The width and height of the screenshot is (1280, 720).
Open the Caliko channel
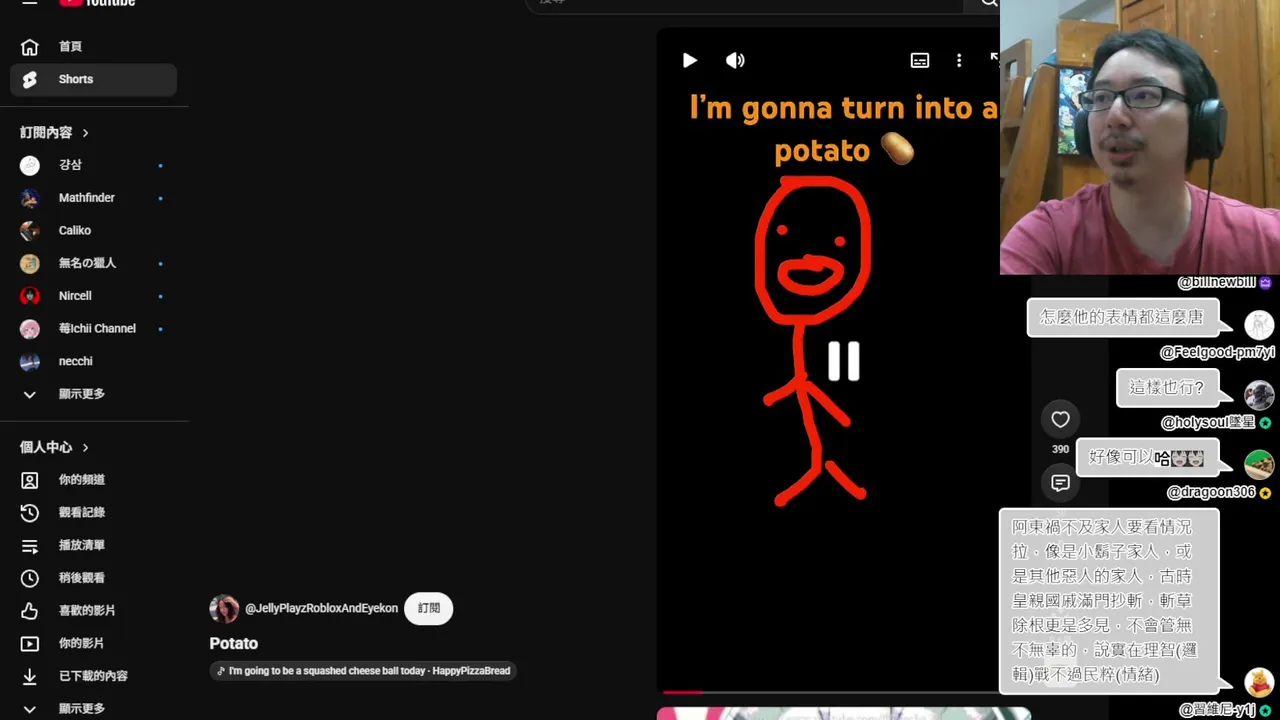pos(93,230)
